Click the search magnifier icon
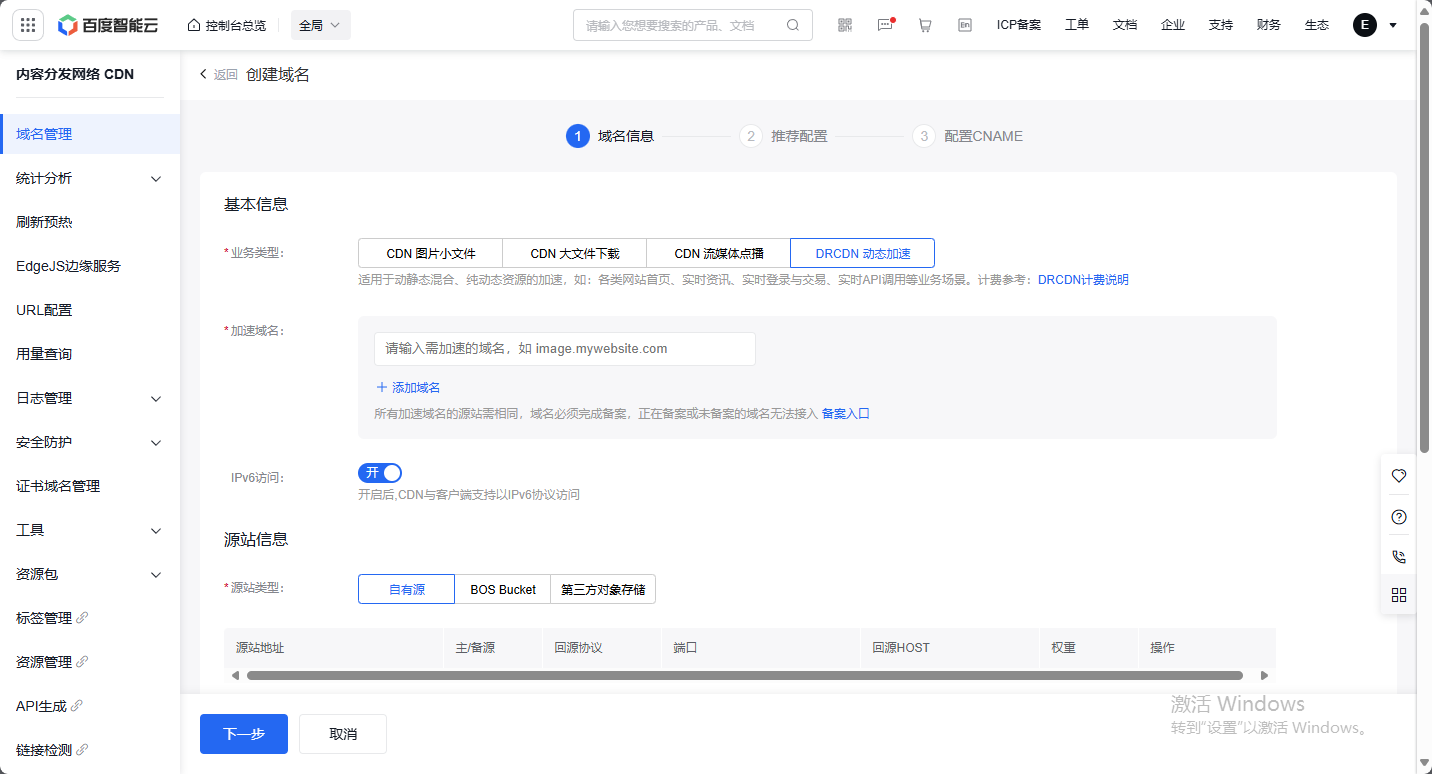 tap(793, 25)
